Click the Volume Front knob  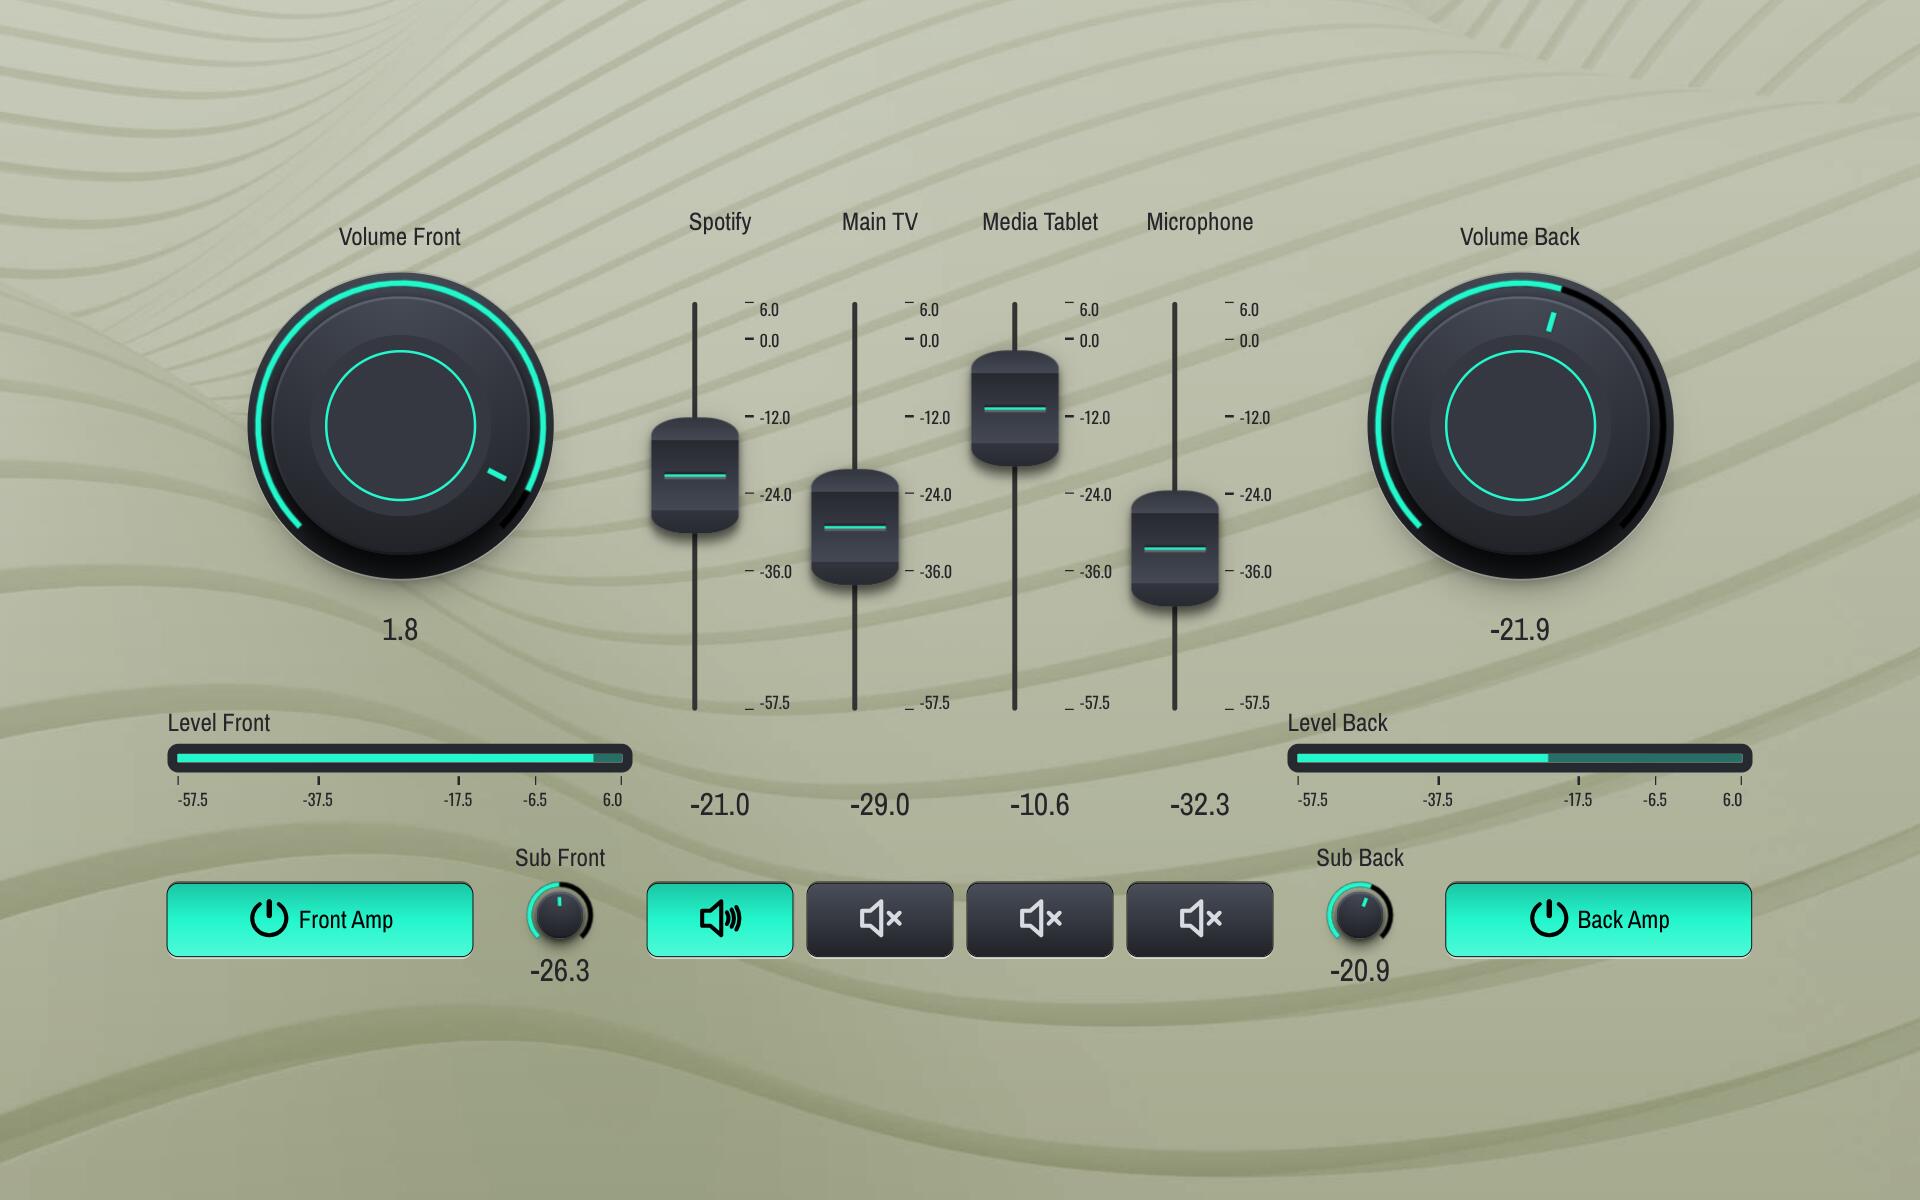400,426
